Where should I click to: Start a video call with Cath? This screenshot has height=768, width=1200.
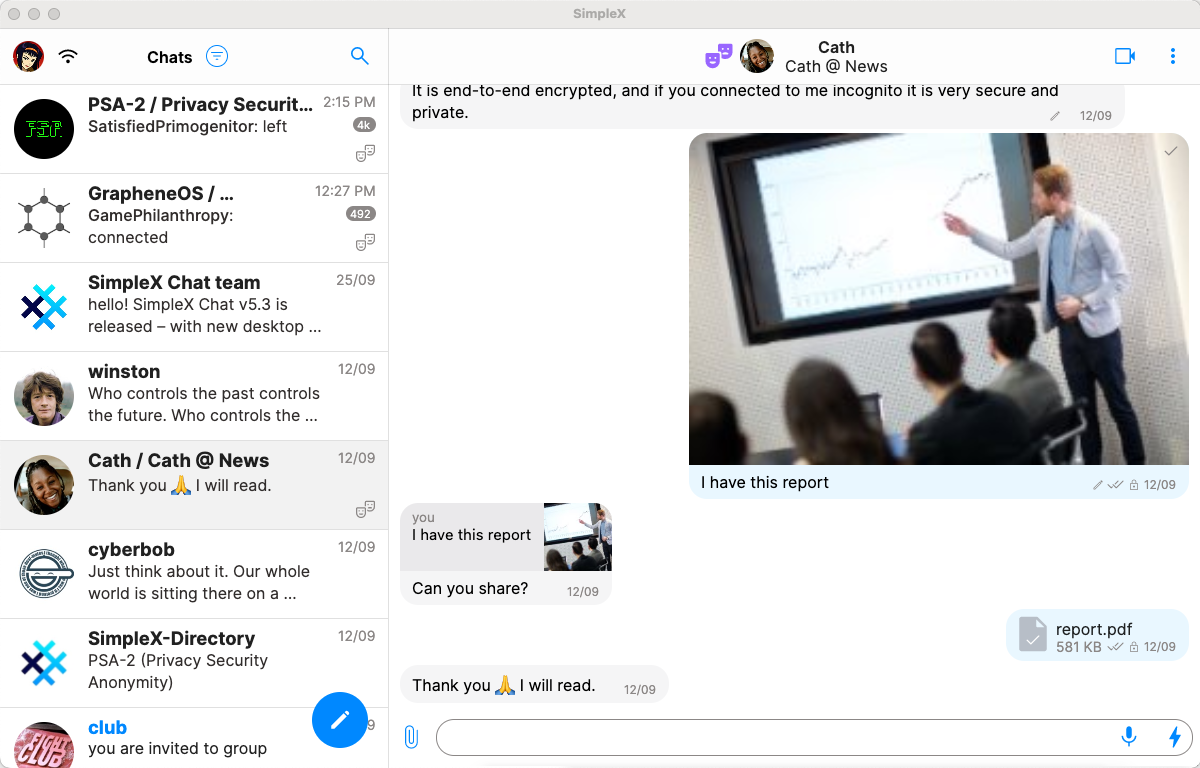point(1125,57)
